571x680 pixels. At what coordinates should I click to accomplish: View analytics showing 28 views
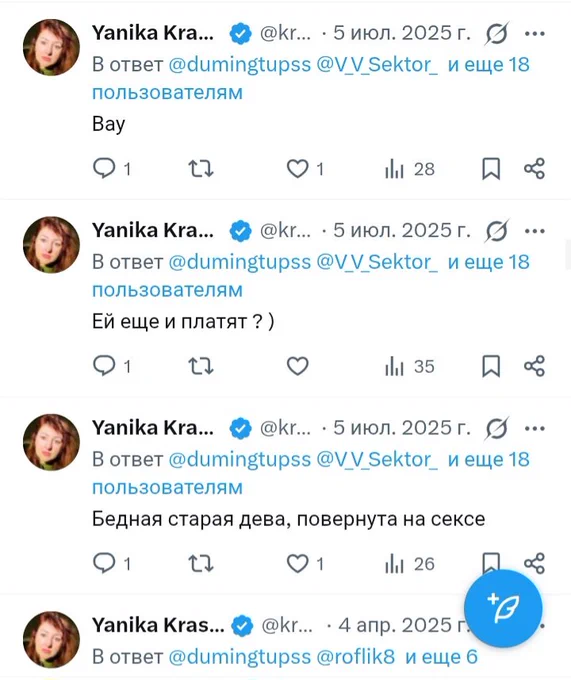pos(410,169)
